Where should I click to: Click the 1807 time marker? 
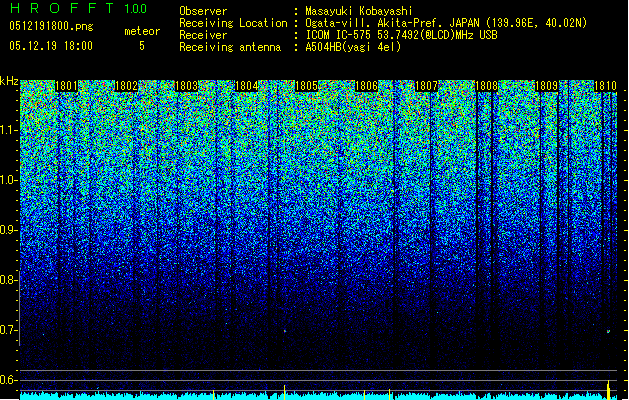pos(426,86)
